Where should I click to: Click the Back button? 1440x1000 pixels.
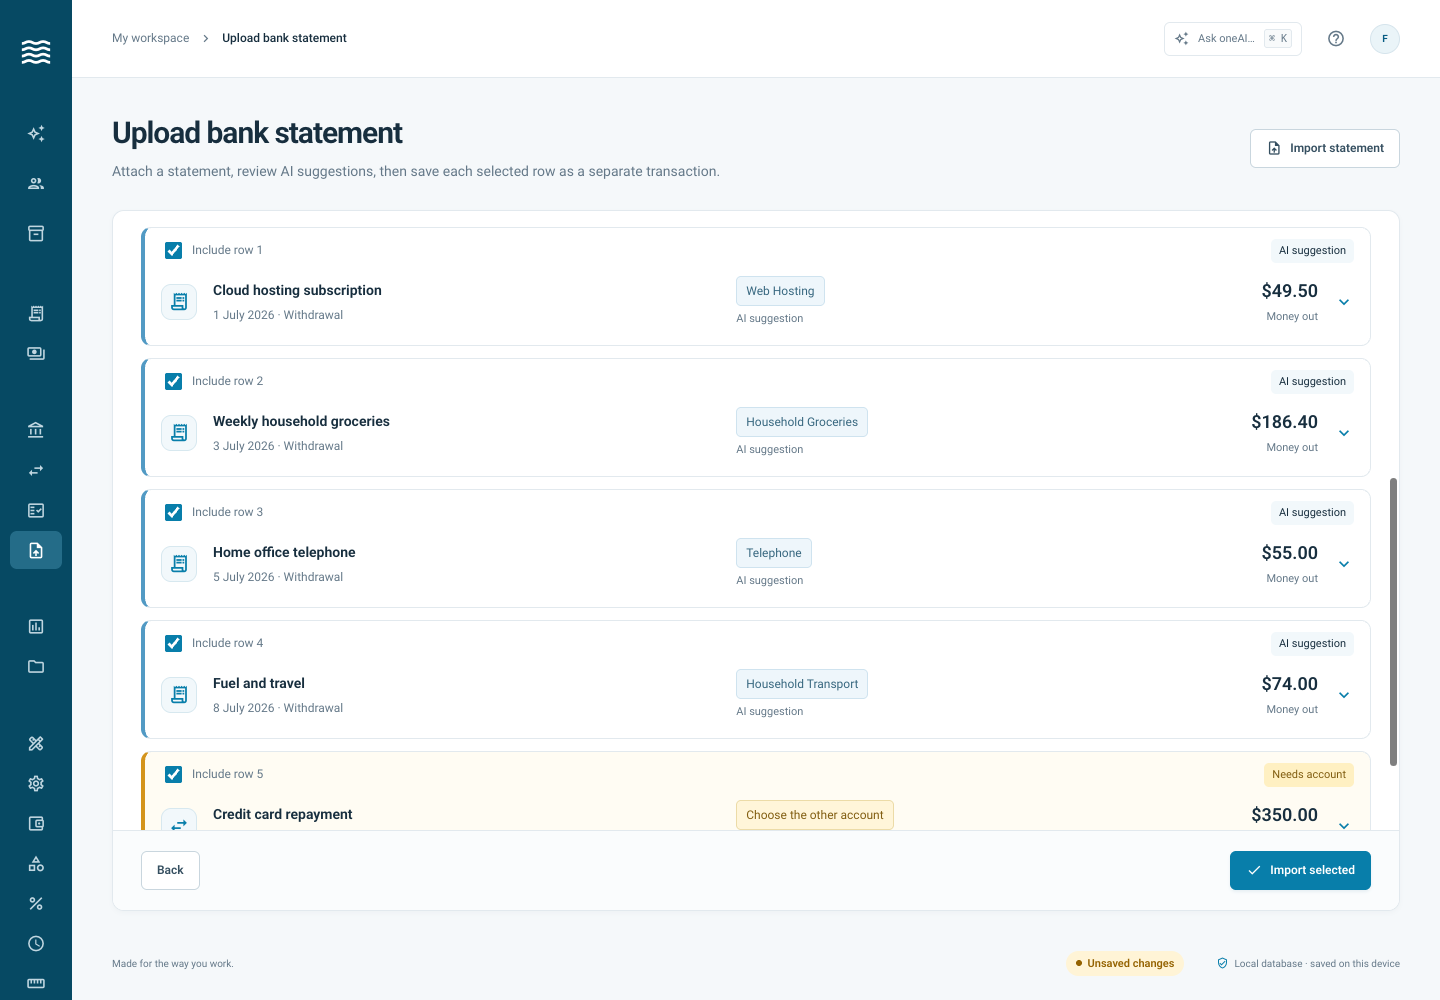coord(170,870)
